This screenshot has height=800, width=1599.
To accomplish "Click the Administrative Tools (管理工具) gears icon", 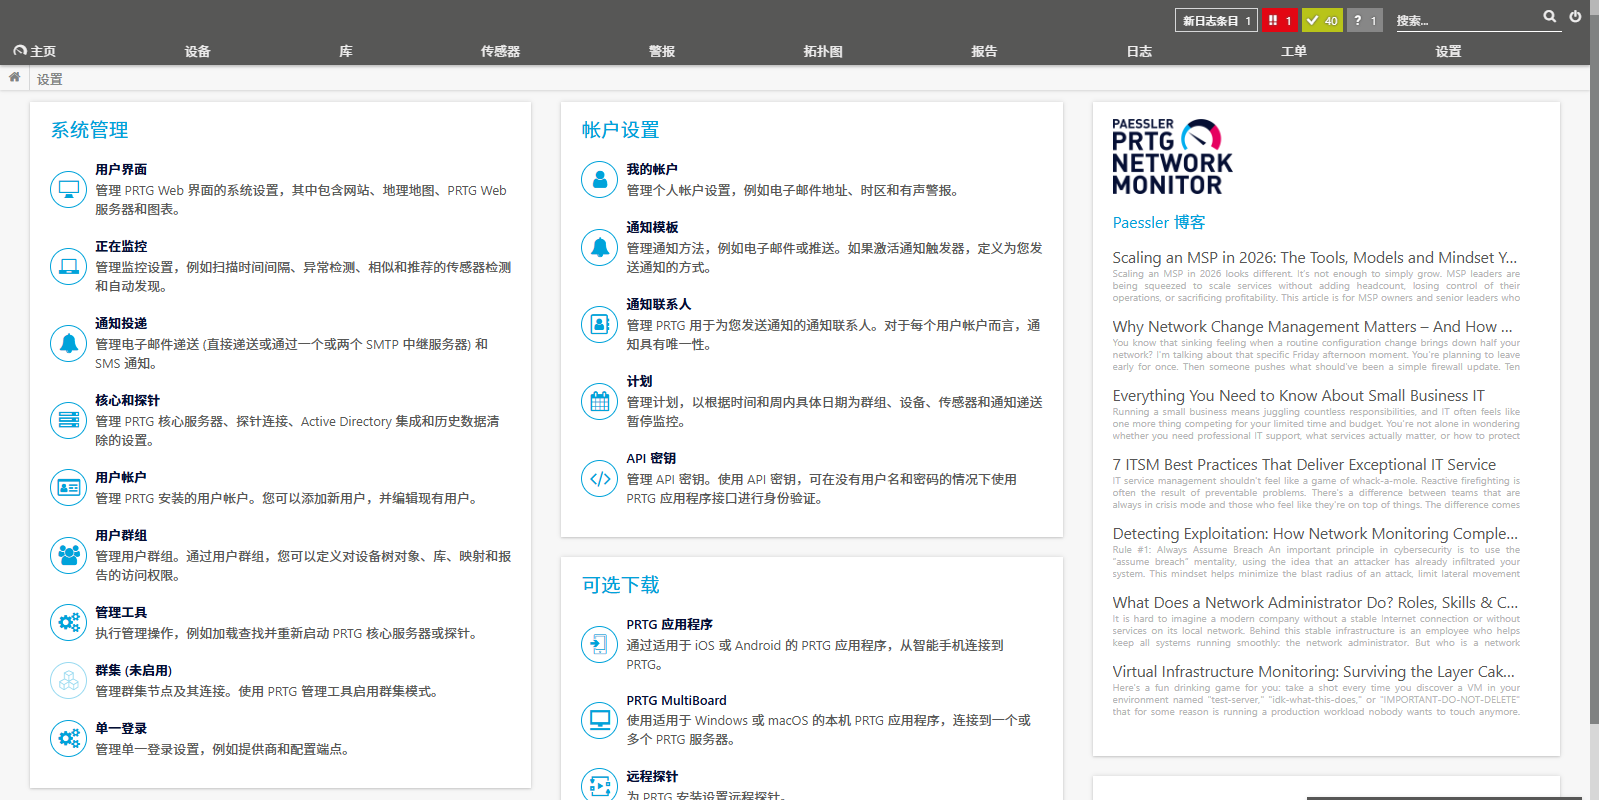I will pyautogui.click(x=68, y=622).
